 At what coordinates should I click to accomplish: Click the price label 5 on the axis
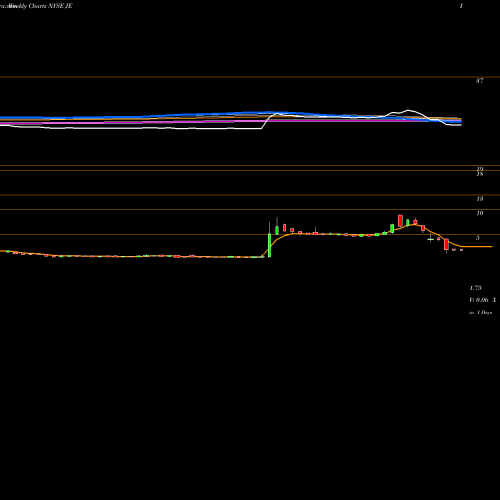[x=478, y=238]
